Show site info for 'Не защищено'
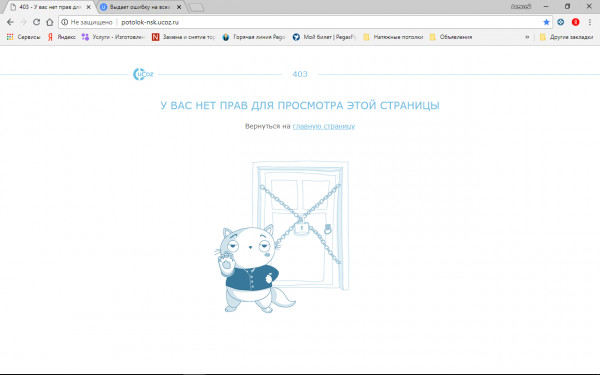Viewport: 600px width, 375px height. pos(87,22)
